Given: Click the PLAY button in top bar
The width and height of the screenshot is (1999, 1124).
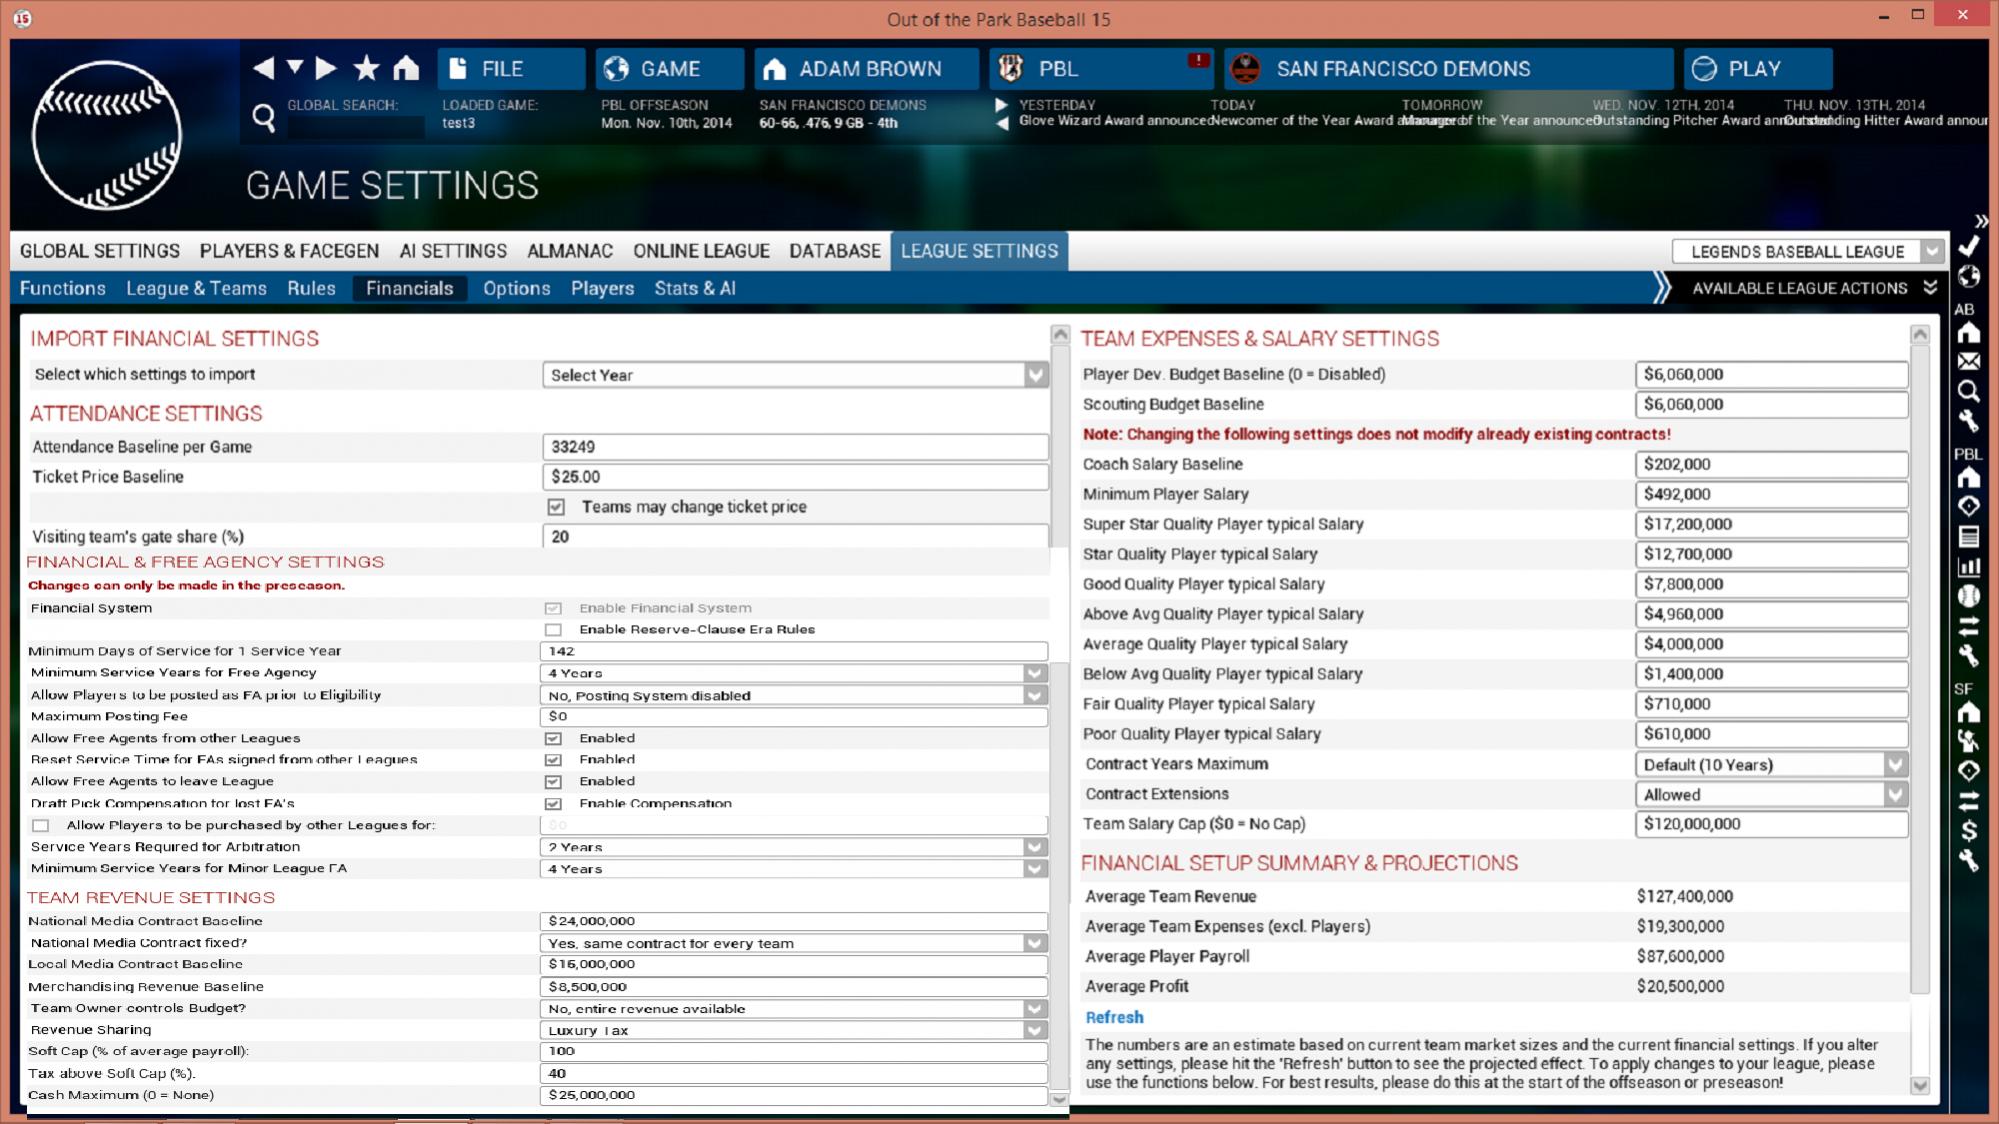Looking at the screenshot, I should click(x=1757, y=69).
